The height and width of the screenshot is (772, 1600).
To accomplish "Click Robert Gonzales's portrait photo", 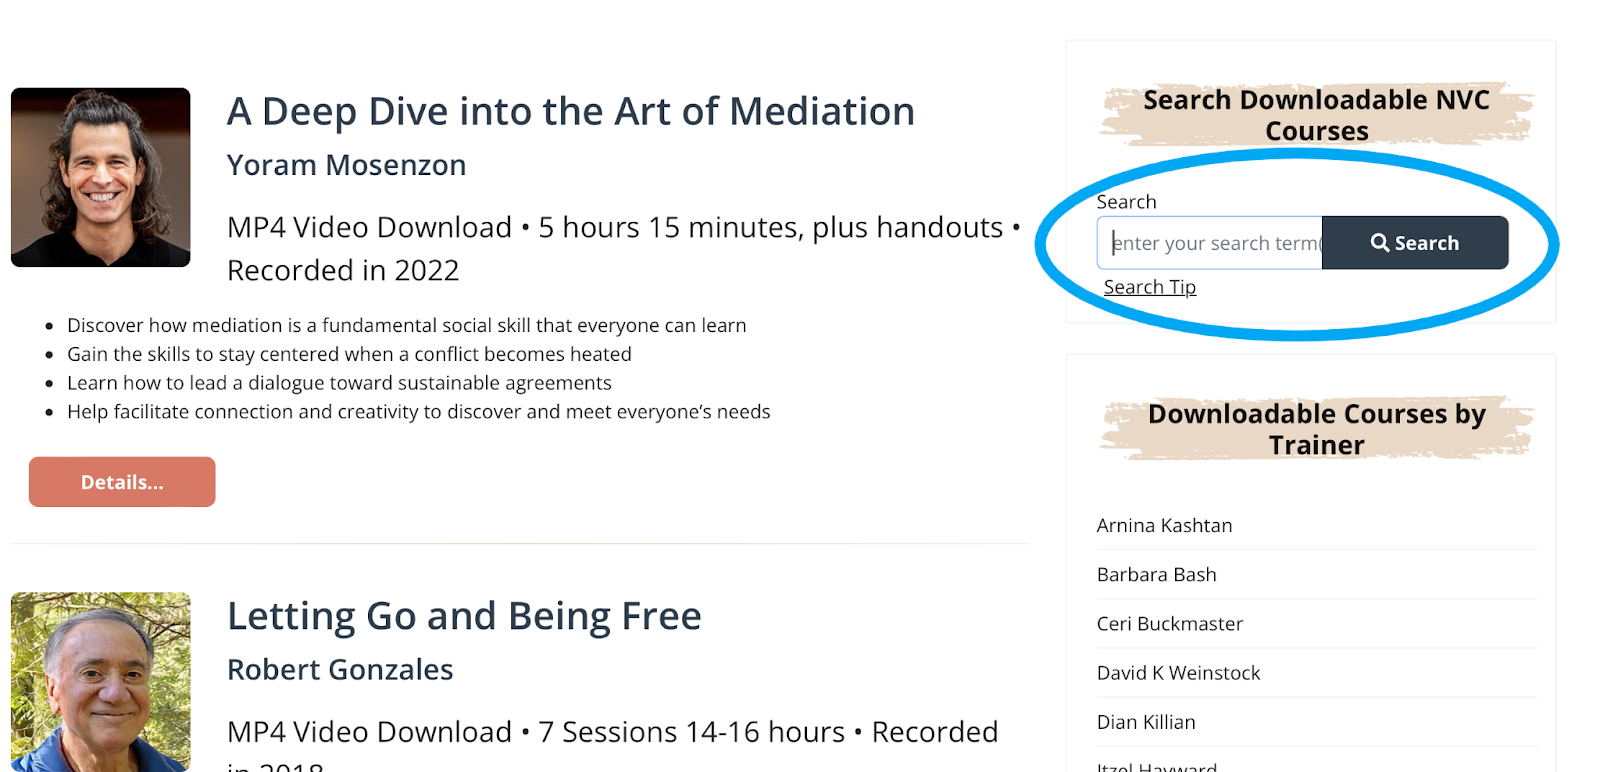I will (101, 682).
